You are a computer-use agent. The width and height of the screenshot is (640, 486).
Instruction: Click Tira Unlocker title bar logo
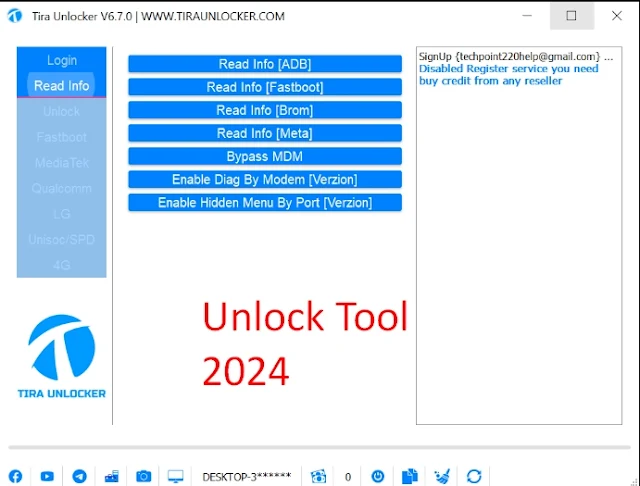[x=15, y=16]
